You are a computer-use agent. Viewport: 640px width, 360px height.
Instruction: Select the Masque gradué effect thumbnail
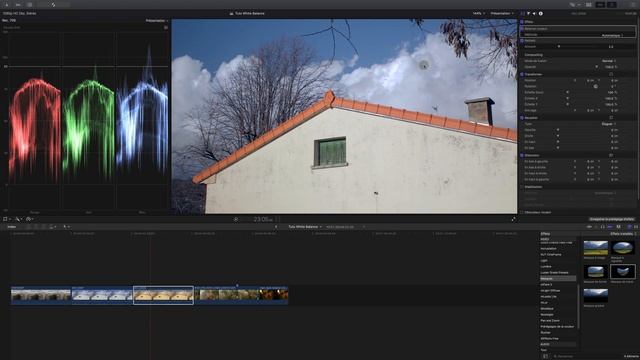pyautogui.click(x=596, y=296)
